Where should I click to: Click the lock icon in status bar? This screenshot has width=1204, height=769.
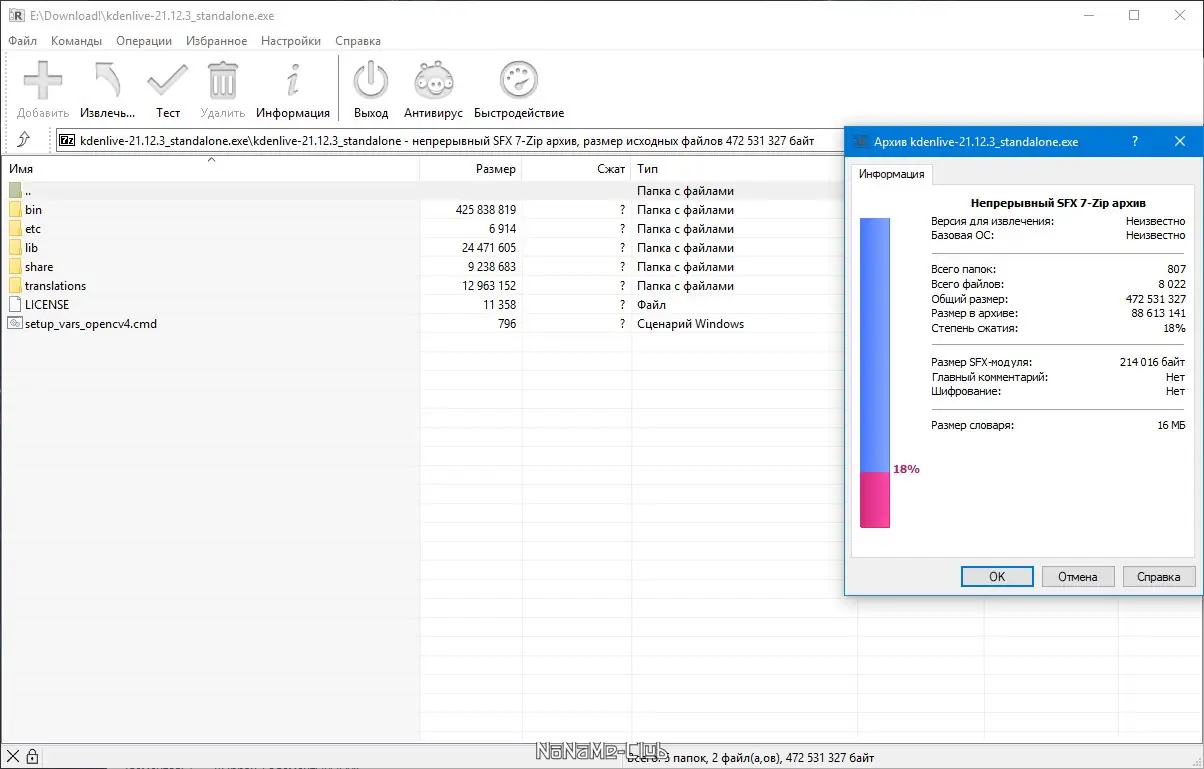tap(32, 756)
